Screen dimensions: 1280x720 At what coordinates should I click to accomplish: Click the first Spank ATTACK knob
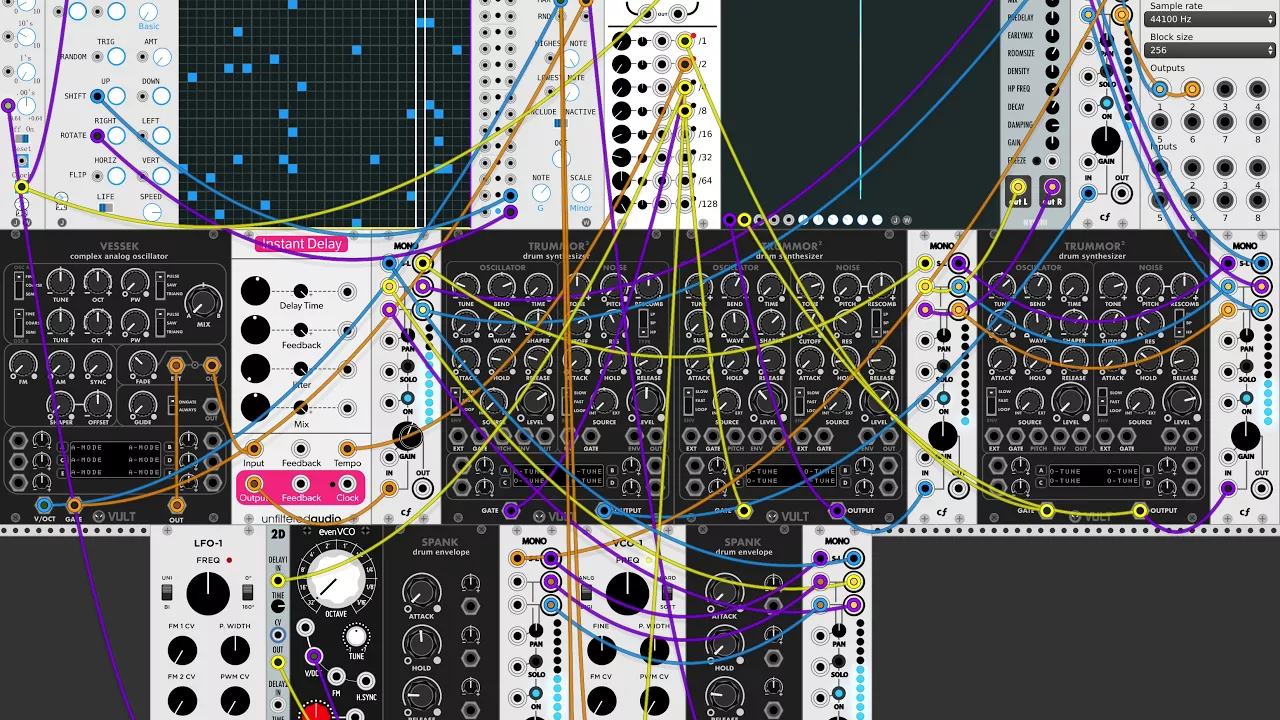[422, 594]
